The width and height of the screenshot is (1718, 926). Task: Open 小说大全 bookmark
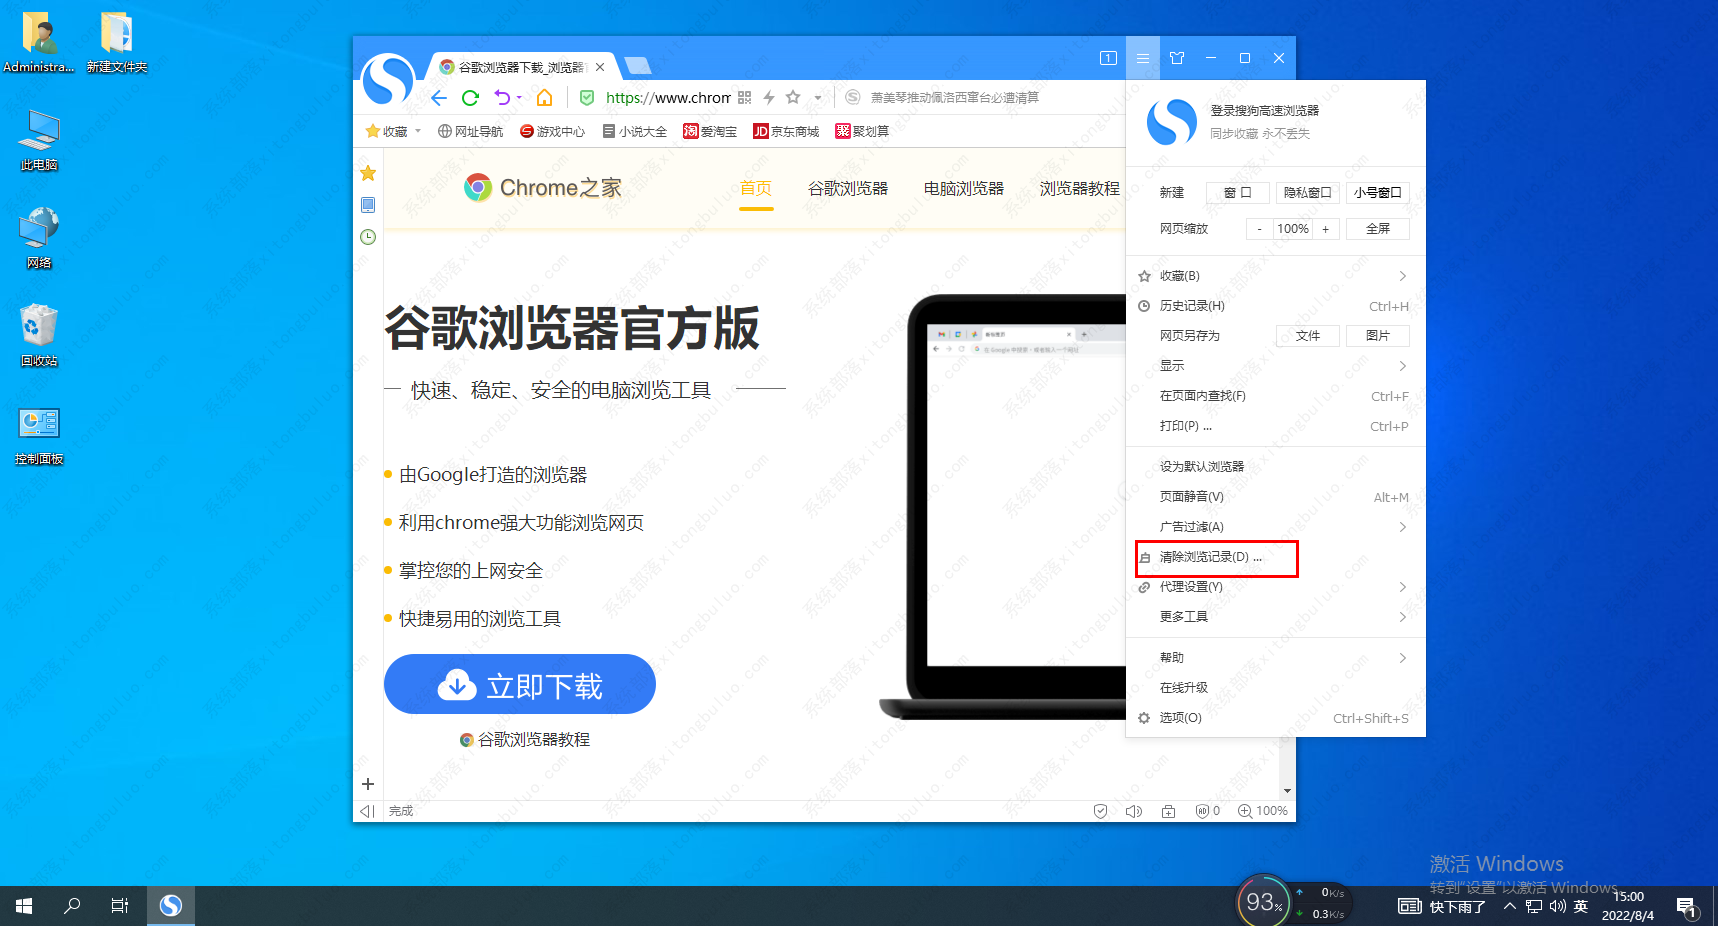tap(634, 131)
